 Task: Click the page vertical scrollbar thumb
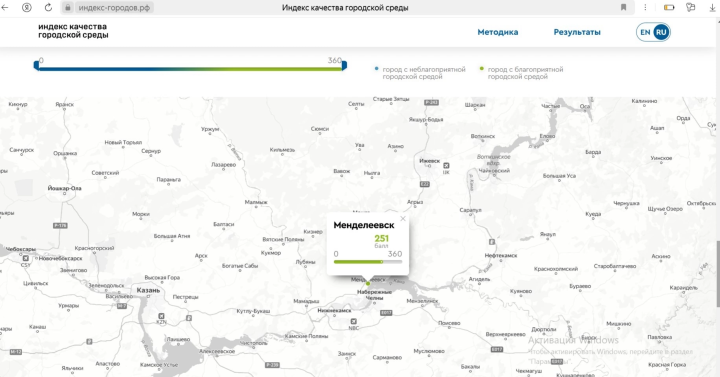pyautogui.click(x=718, y=274)
